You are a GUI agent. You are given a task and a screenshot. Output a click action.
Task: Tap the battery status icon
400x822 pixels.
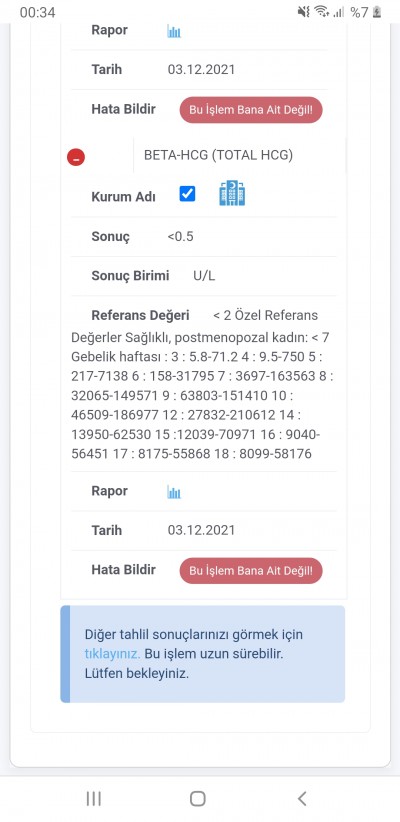click(x=377, y=12)
